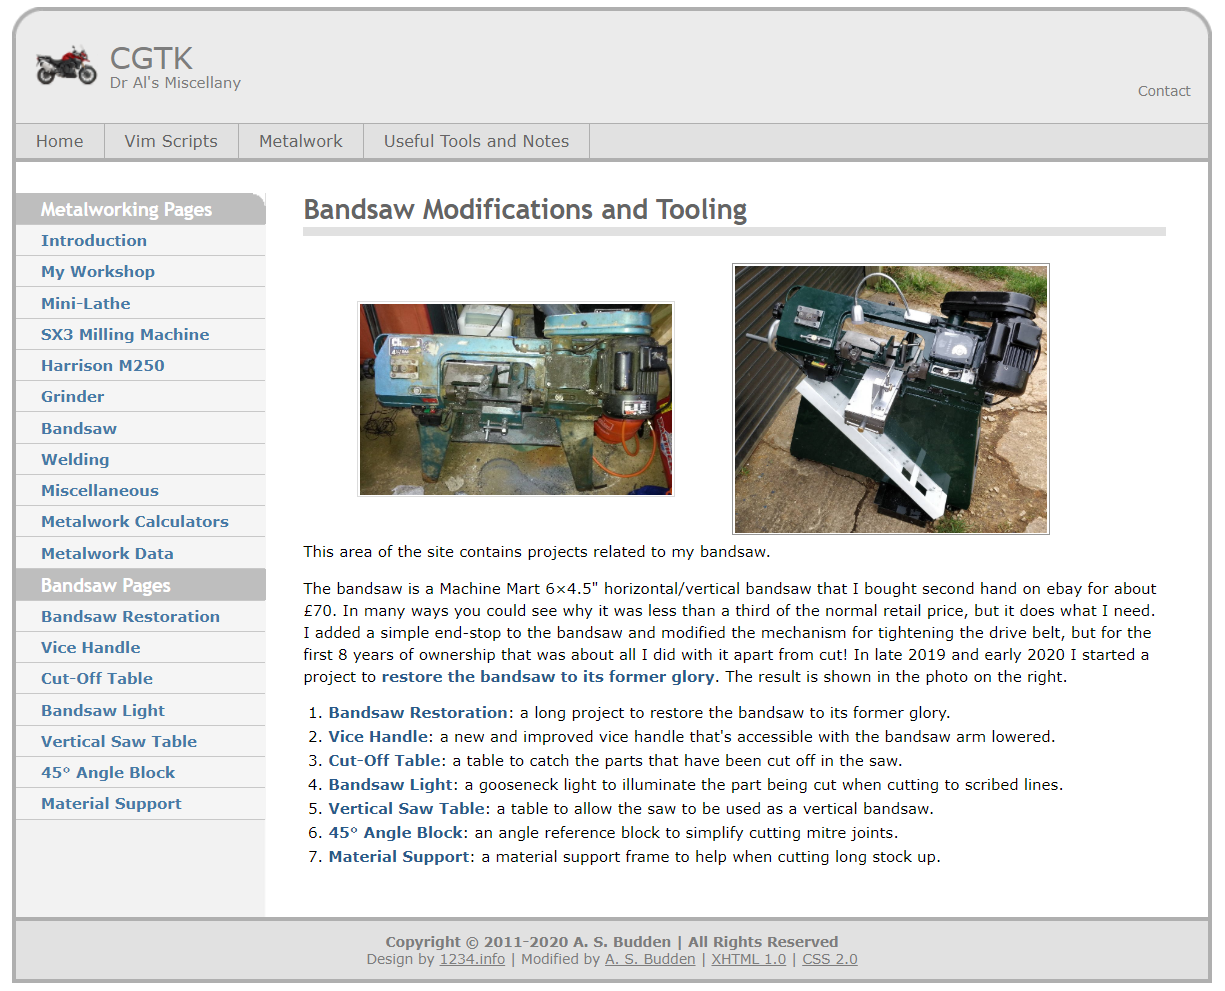The image size is (1225, 991).
Task: Navigate to SX3 Milling Machine page
Action: [125, 334]
